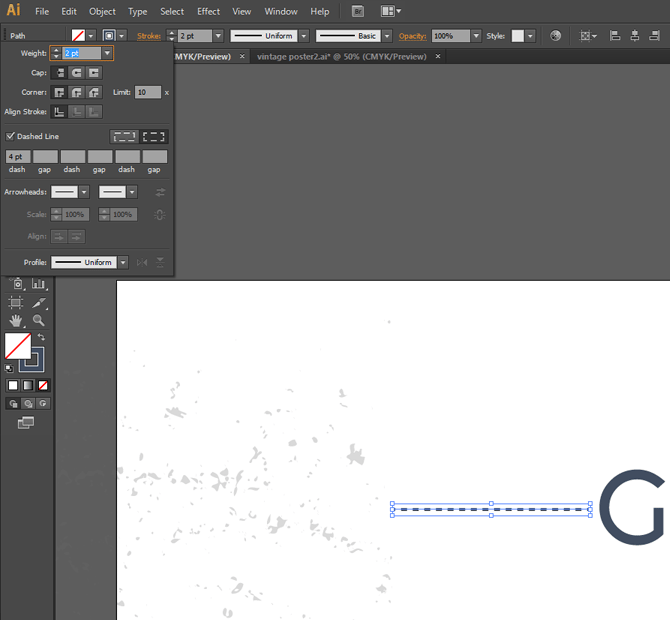Viewport: 670px width, 620px height.
Task: Click the orange Stroke link label
Action: click(148, 36)
